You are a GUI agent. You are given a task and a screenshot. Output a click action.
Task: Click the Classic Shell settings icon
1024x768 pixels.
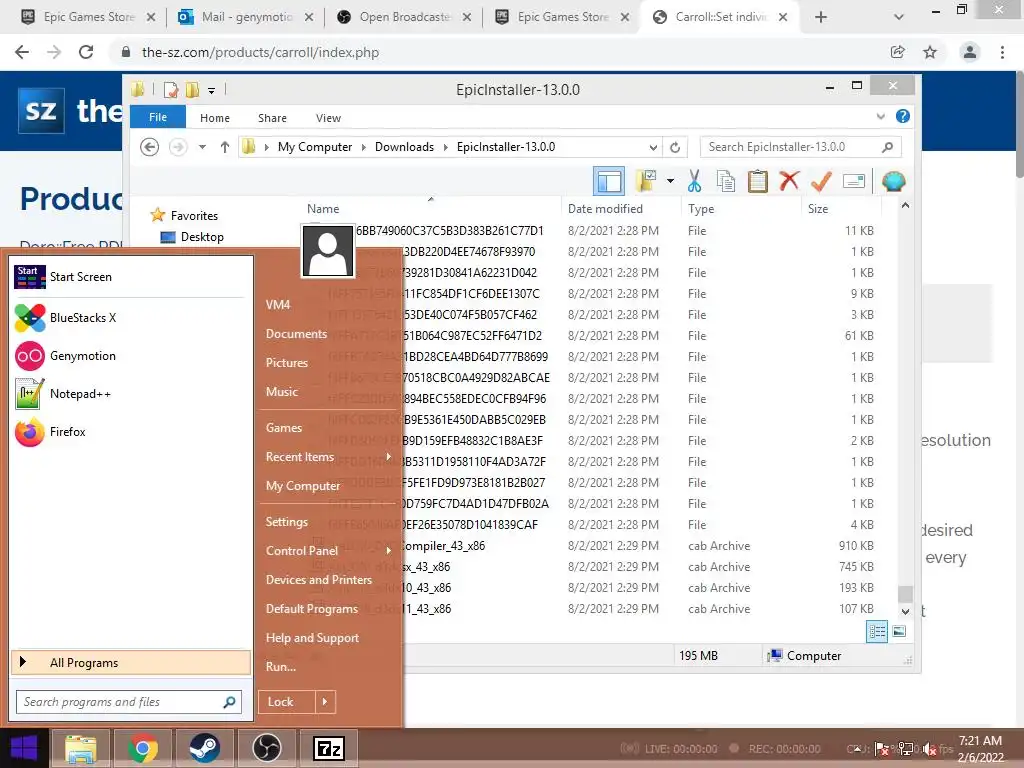pos(893,181)
